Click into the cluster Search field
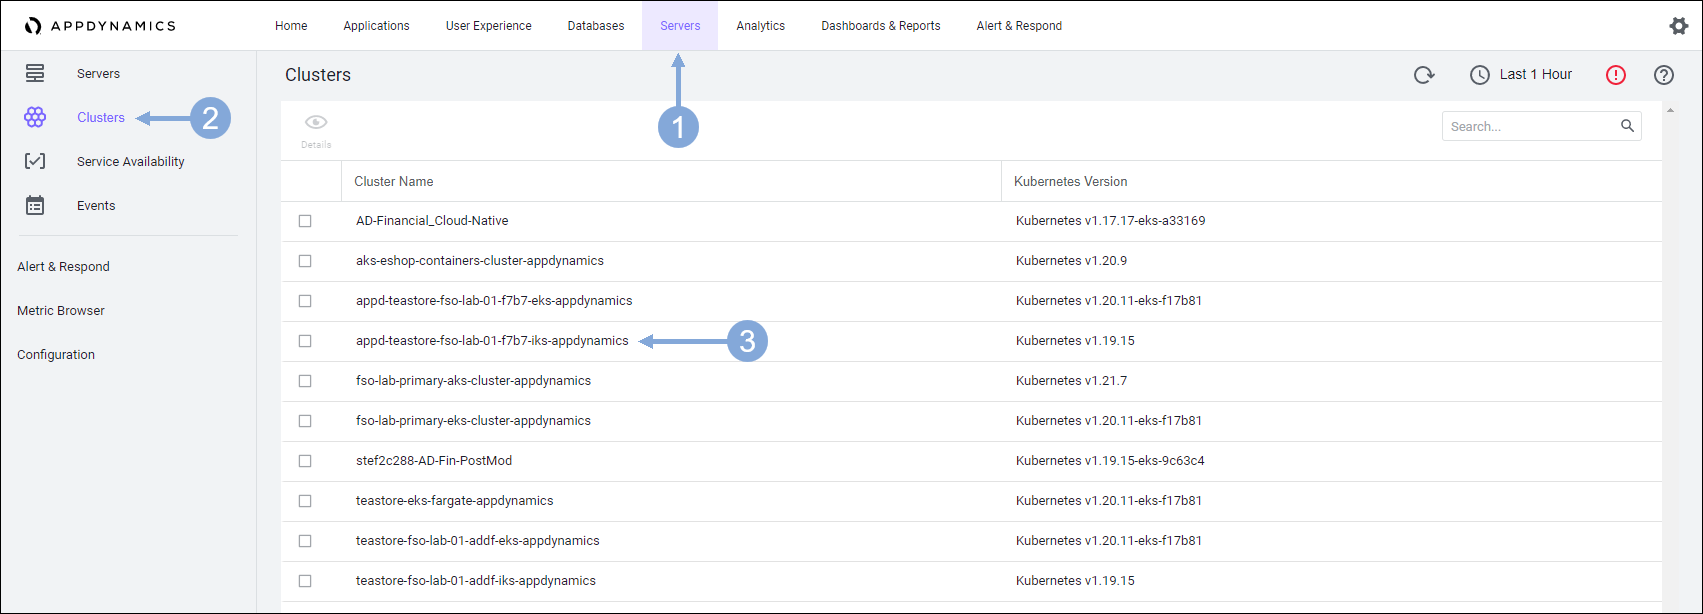Screen dimensions: 1703x614 pyautogui.click(x=1530, y=127)
